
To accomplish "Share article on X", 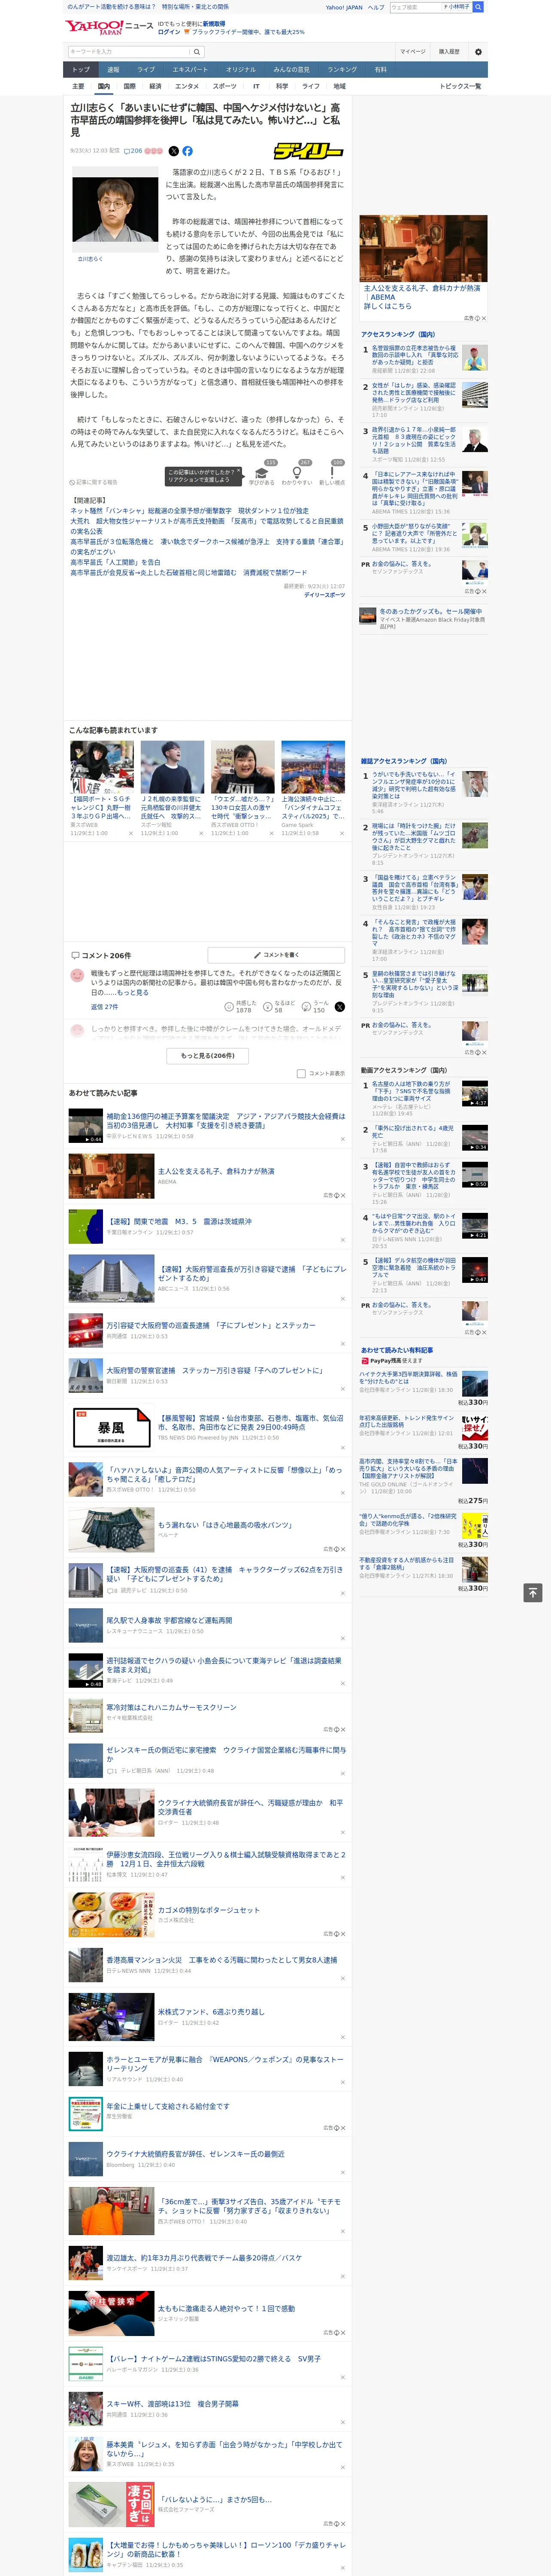I will click(x=173, y=151).
